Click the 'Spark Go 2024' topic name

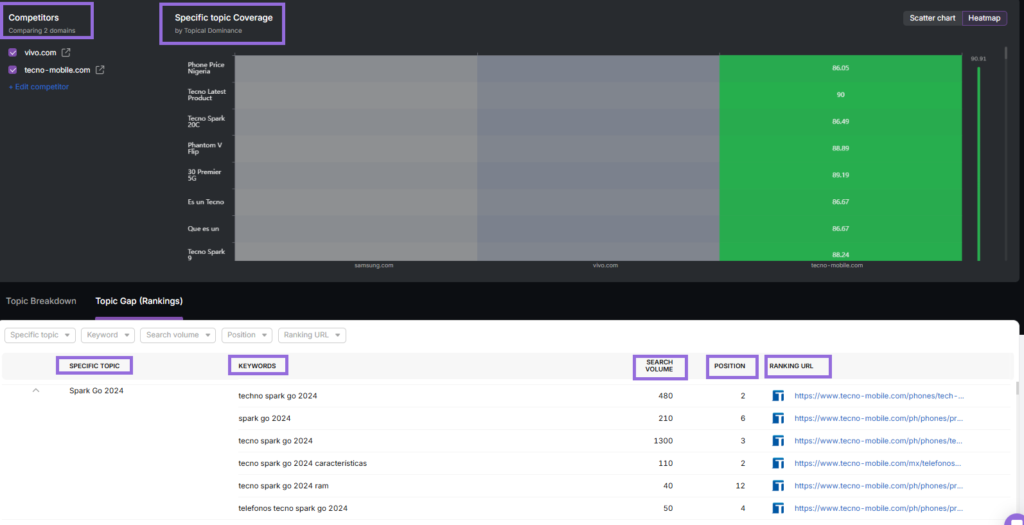tap(96, 390)
